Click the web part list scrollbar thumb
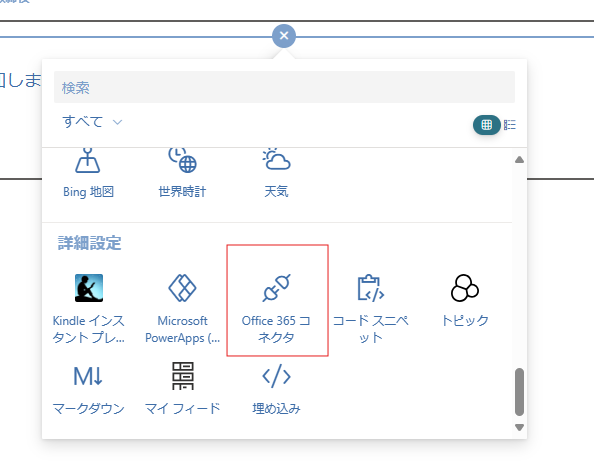The width and height of the screenshot is (594, 473). 519,392
